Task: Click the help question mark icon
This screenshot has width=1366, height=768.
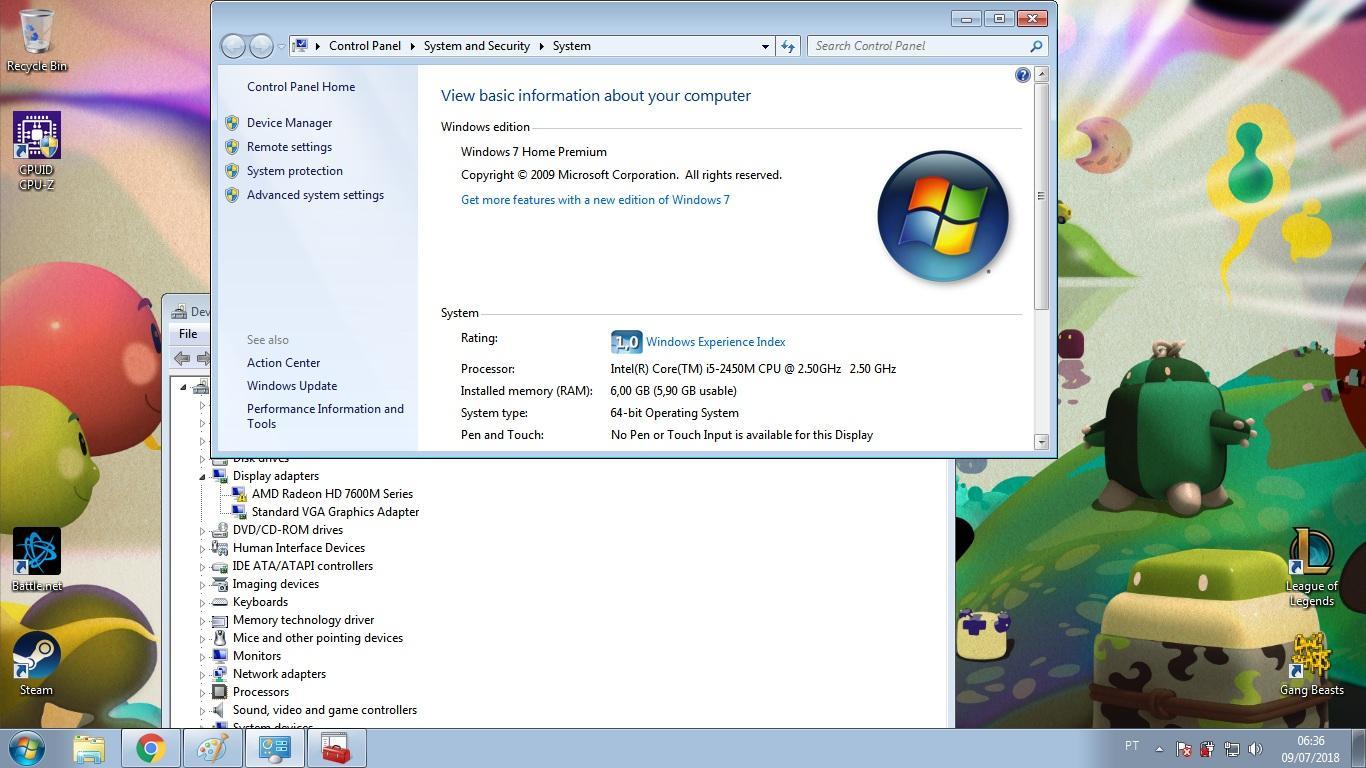Action: 1022,75
